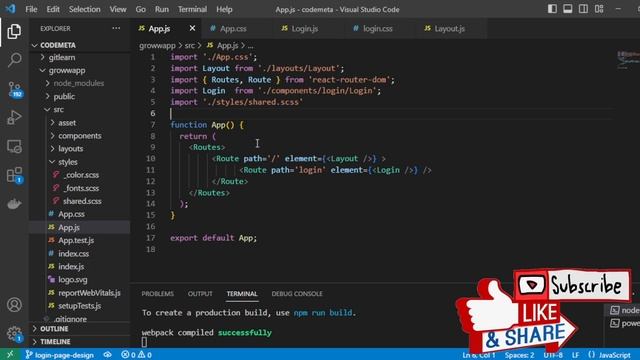Open Remote Explorer view

14,146
